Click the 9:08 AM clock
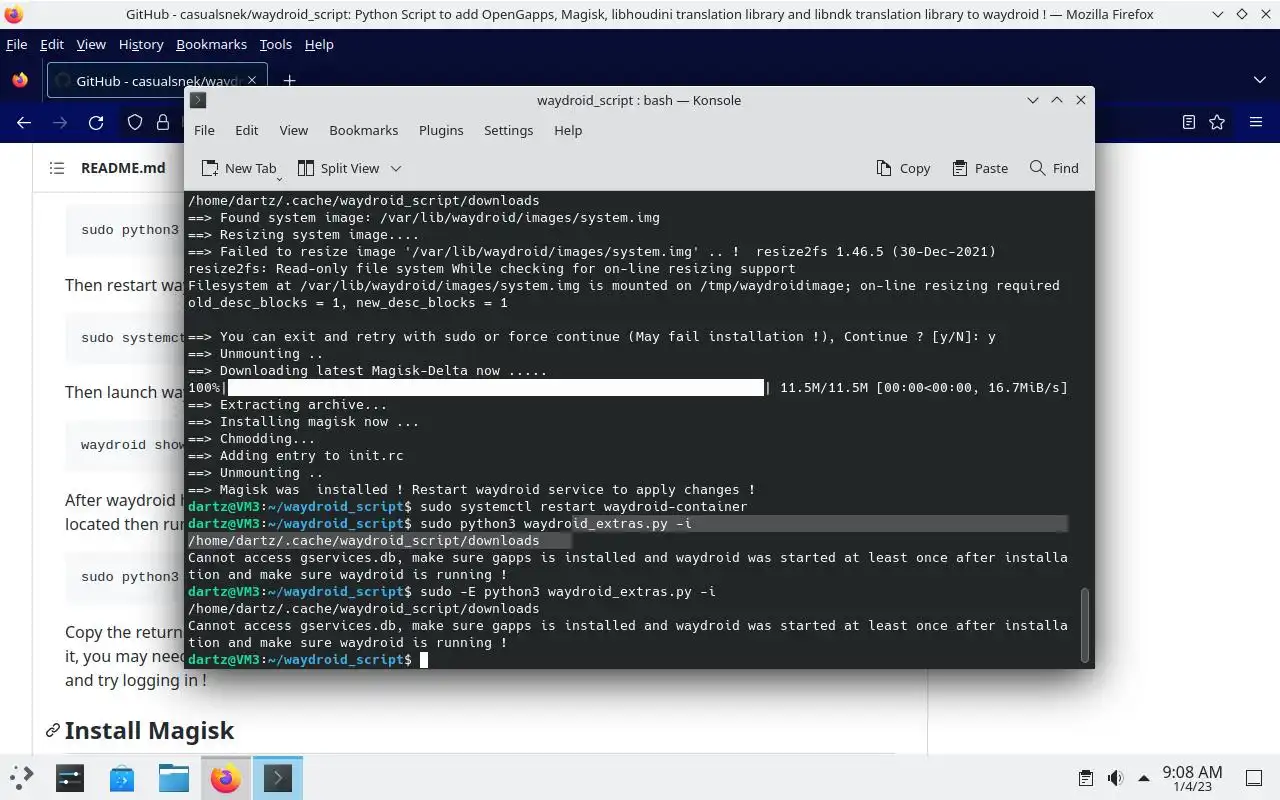Viewport: 1280px width, 800px height. pyautogui.click(x=1192, y=777)
